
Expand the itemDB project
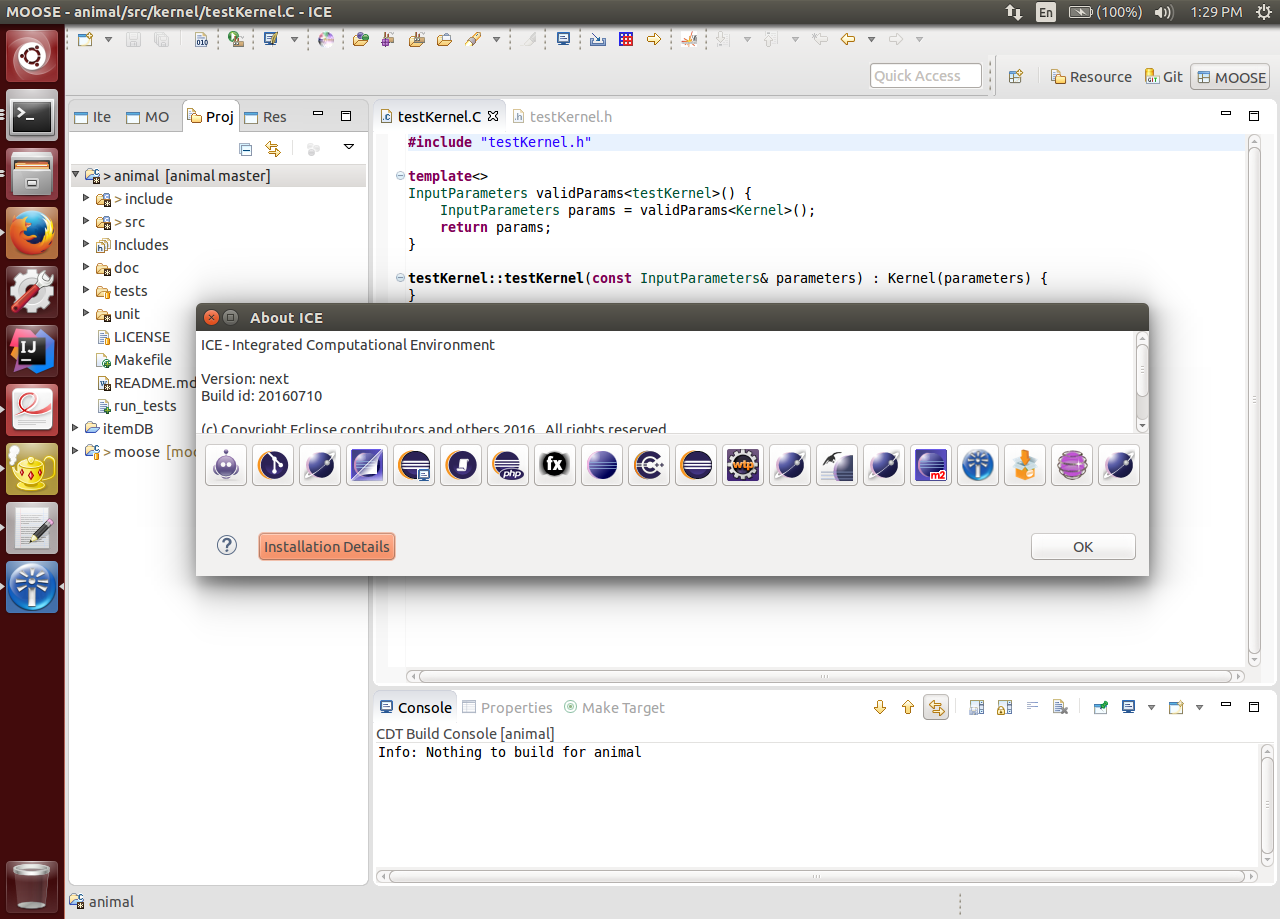click(75, 428)
